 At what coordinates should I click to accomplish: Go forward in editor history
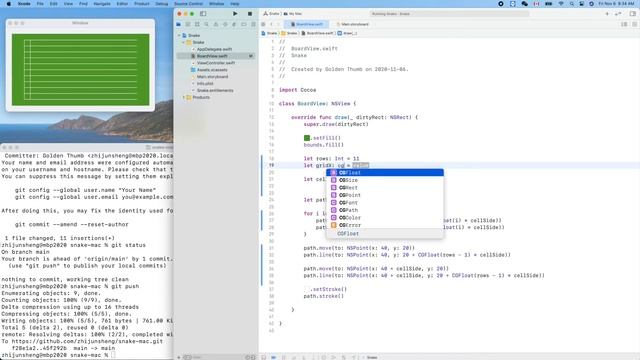tap(278, 24)
